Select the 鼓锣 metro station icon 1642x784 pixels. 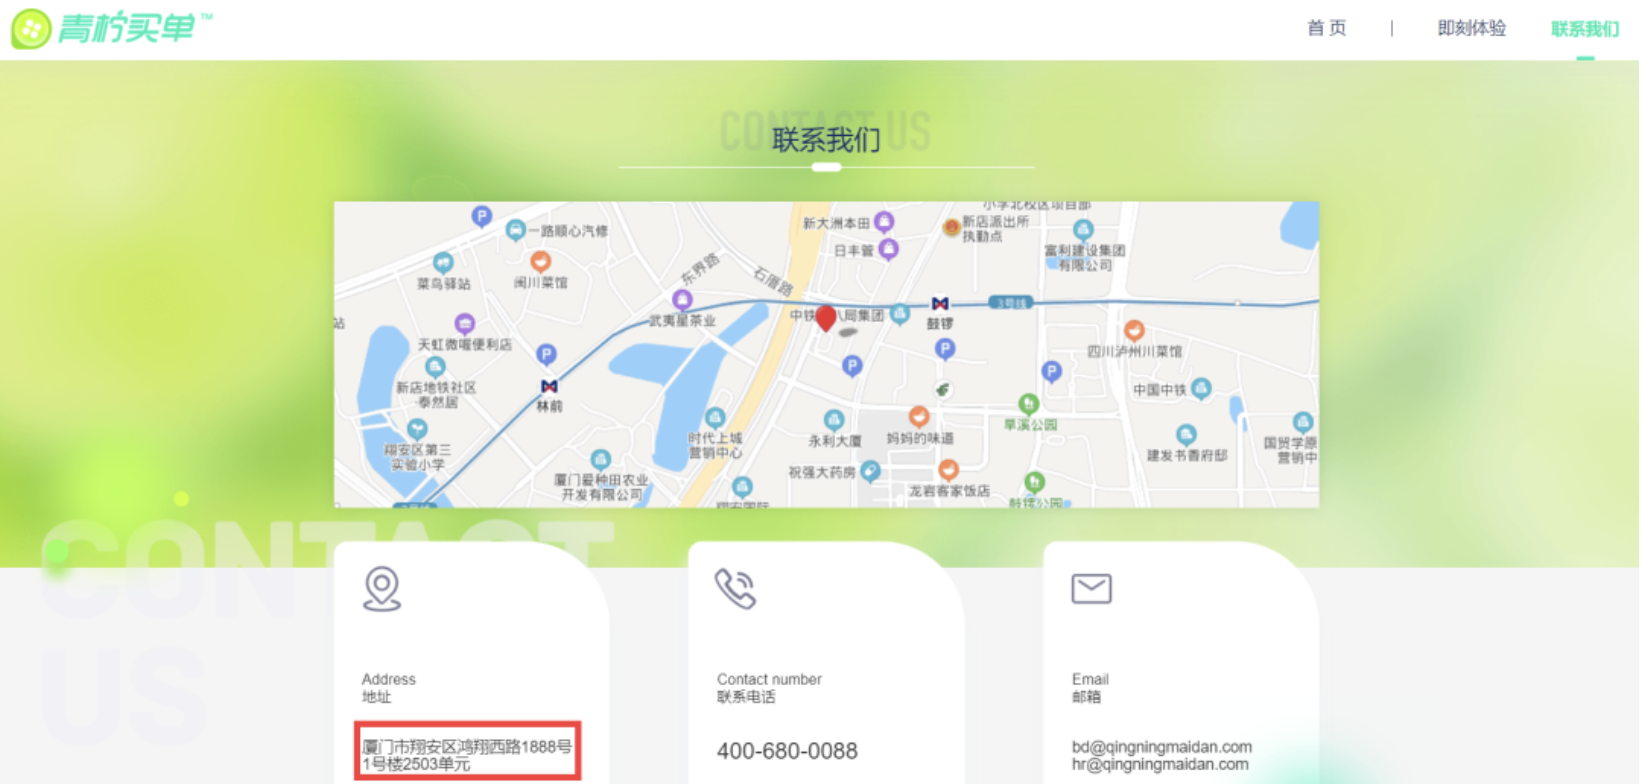[939, 304]
